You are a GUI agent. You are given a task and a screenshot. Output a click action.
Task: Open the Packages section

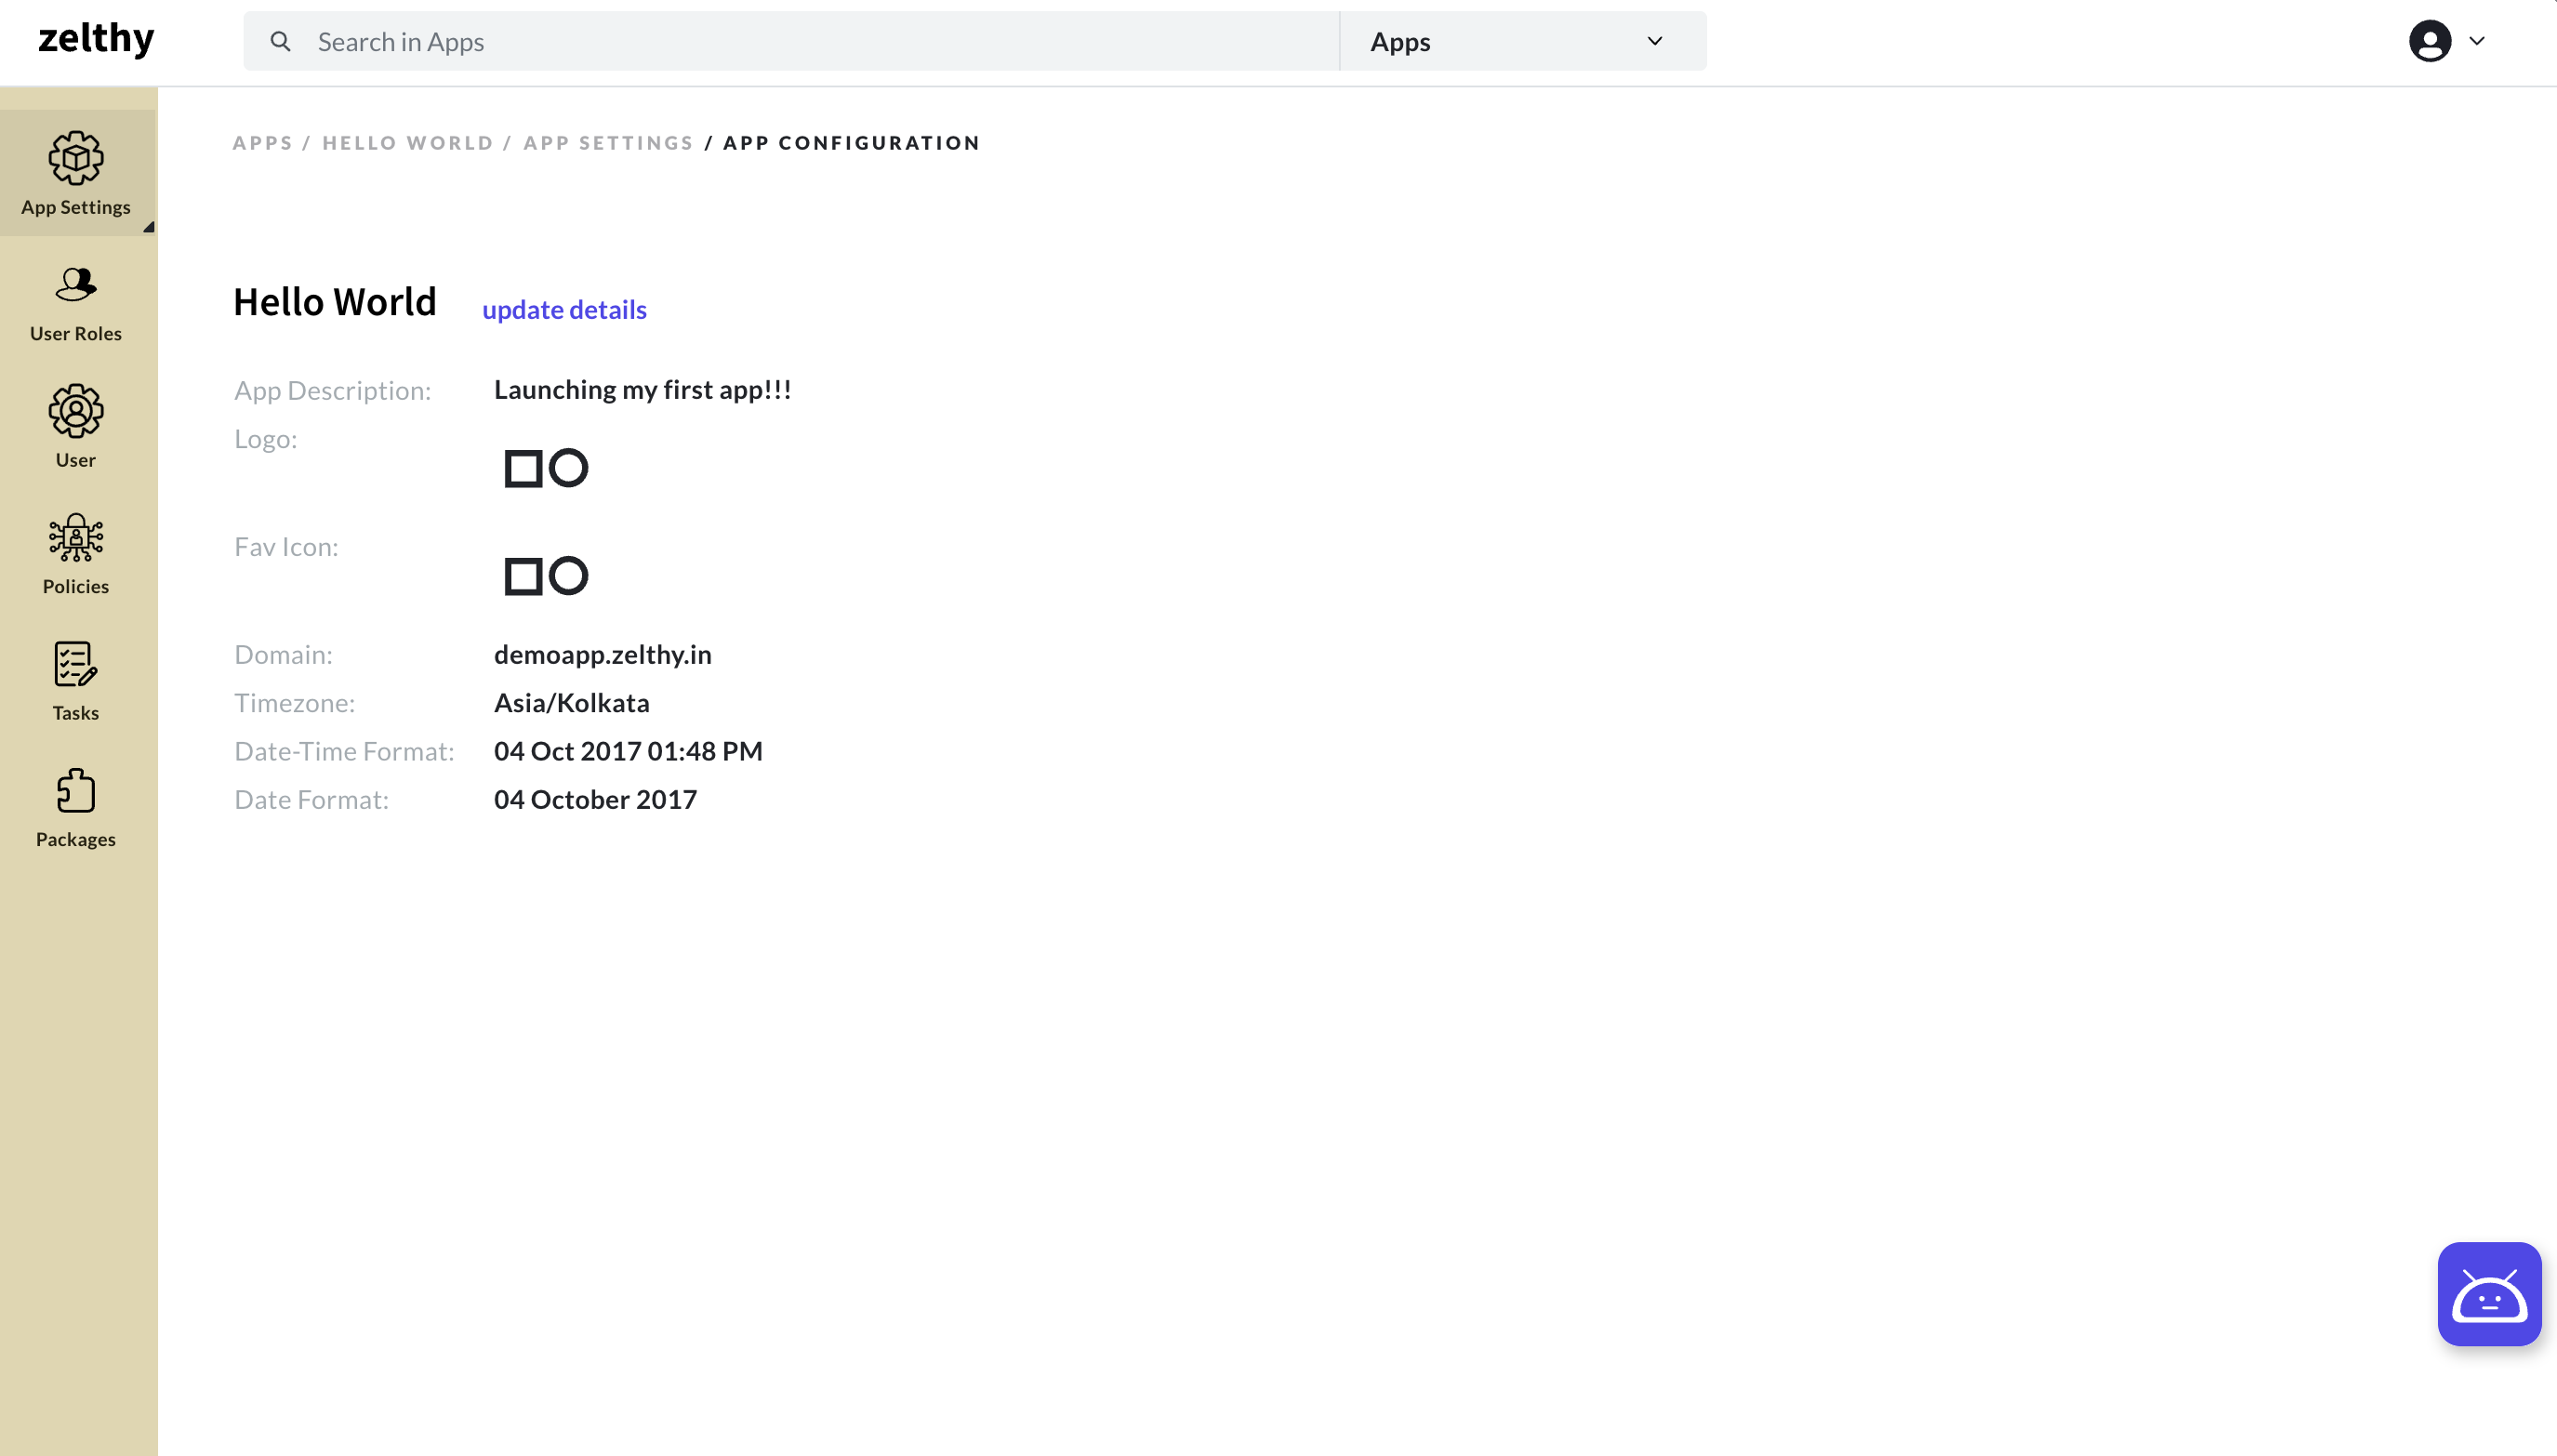(x=77, y=808)
